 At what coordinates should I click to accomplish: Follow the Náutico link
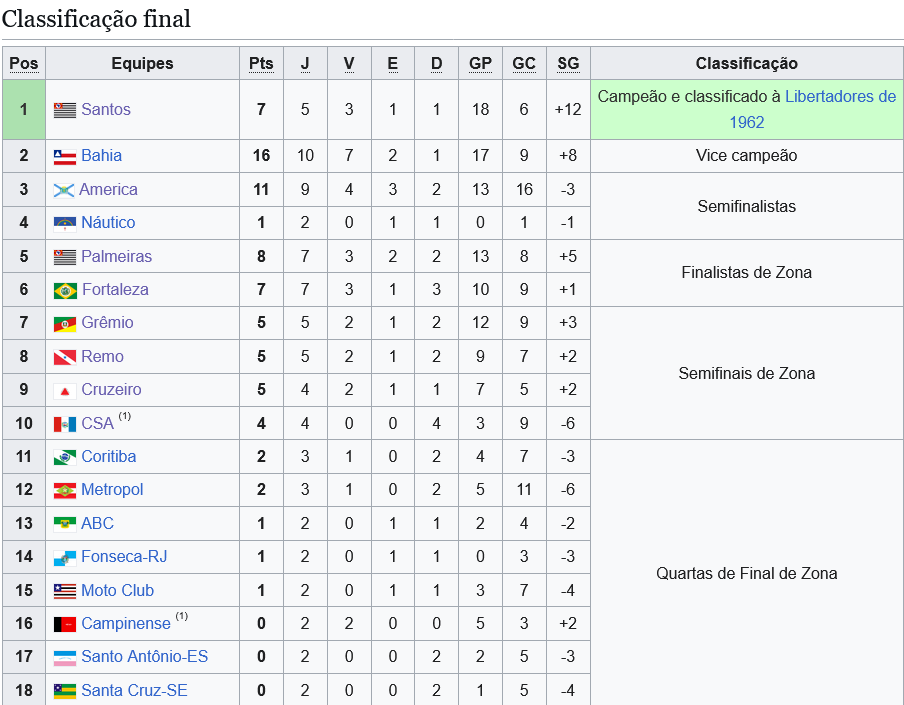(x=108, y=223)
